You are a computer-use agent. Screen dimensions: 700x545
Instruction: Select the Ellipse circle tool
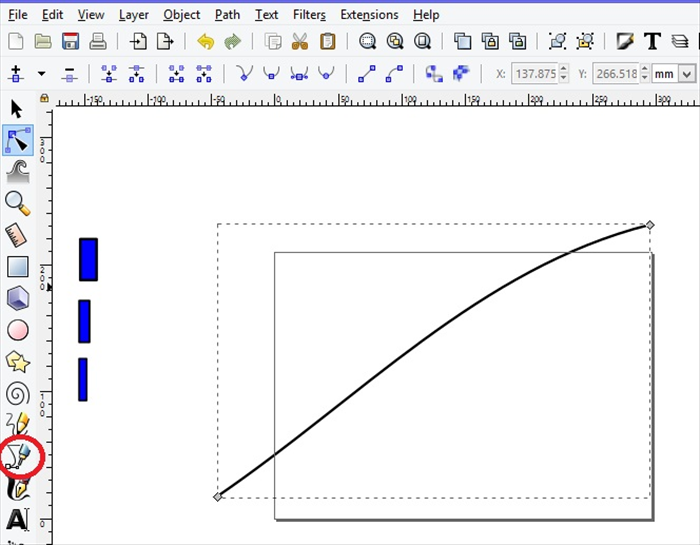coord(18,330)
